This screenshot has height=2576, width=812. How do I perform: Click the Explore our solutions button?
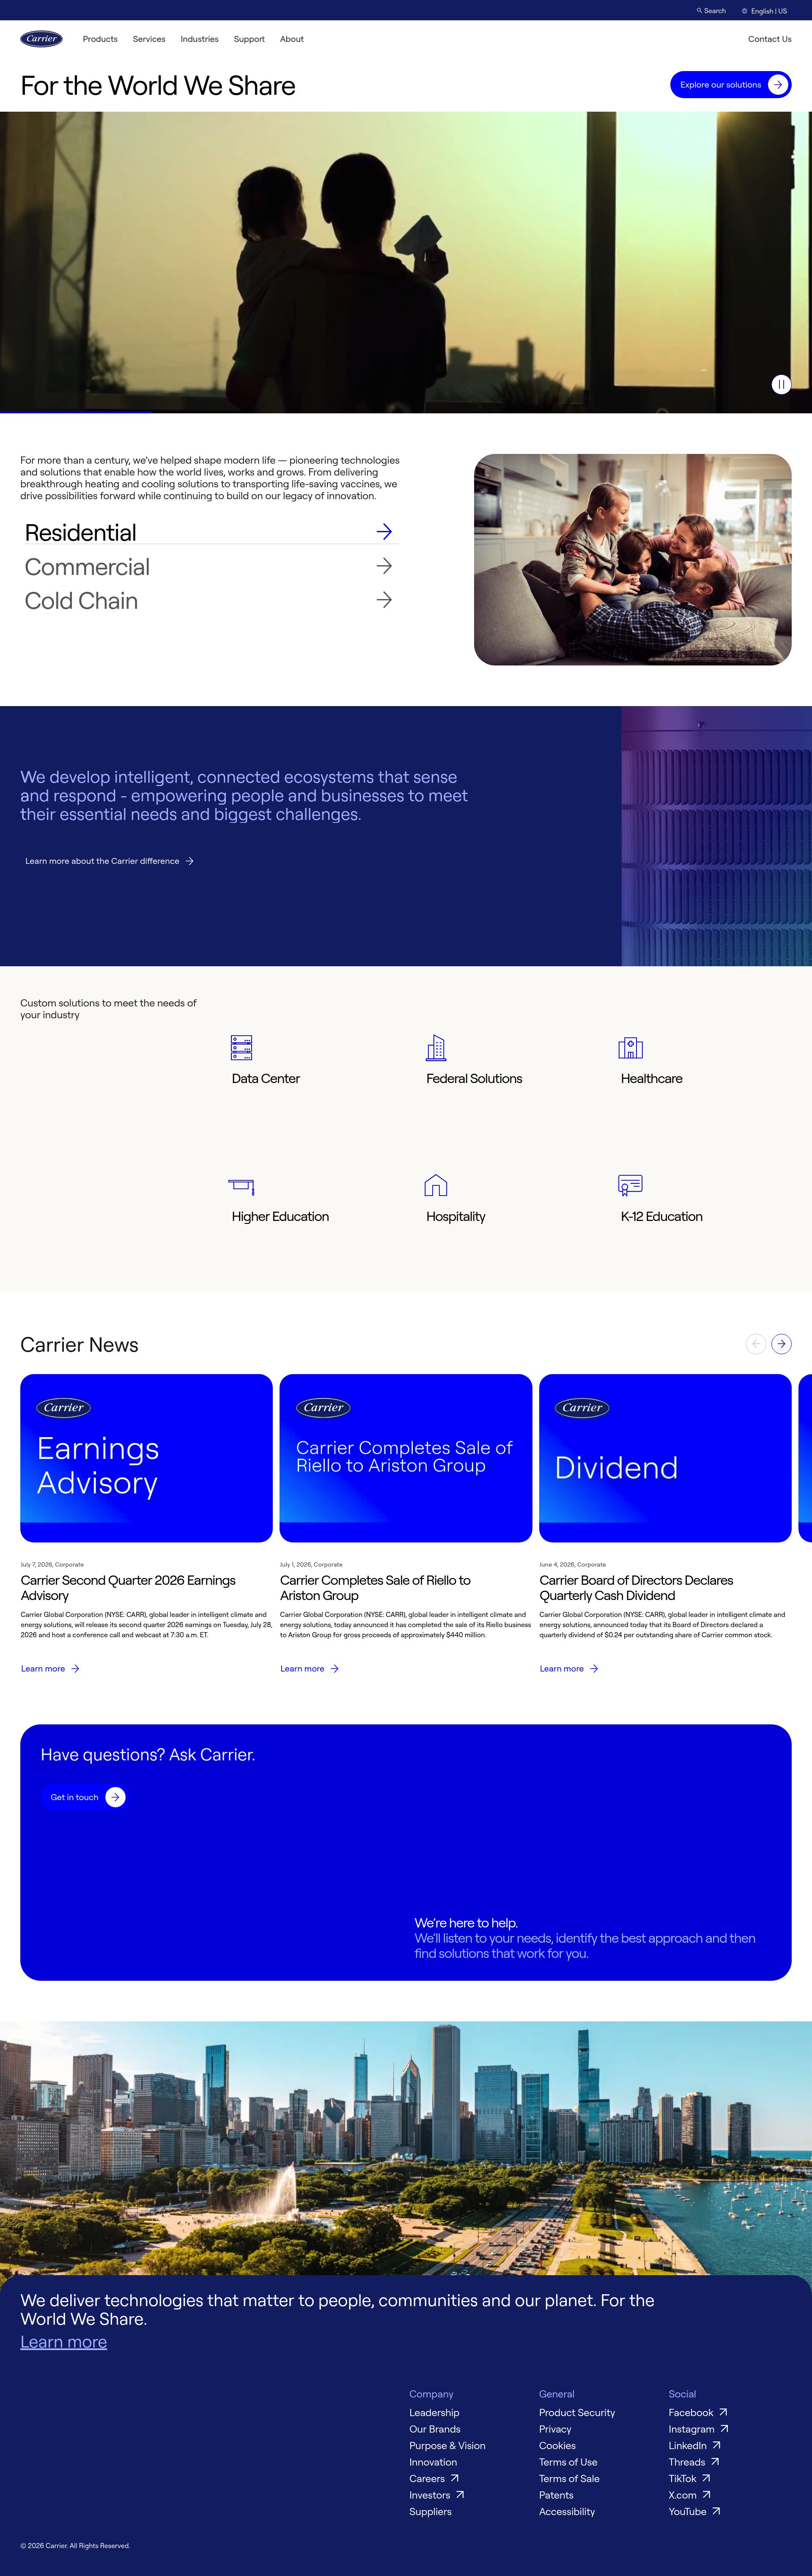731,85
